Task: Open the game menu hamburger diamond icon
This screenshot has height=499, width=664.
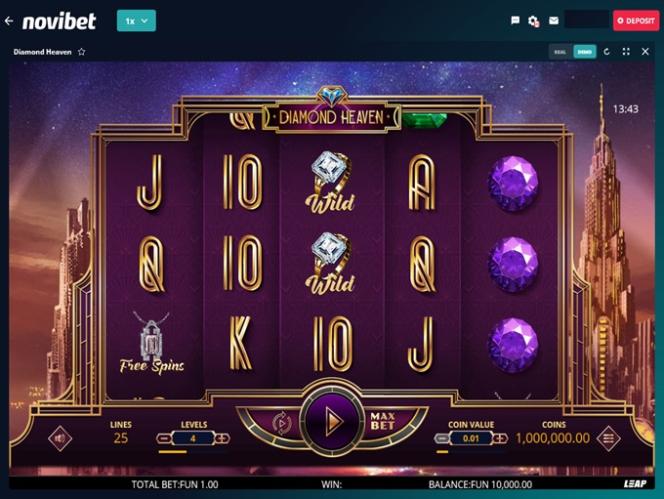Action: [609, 438]
